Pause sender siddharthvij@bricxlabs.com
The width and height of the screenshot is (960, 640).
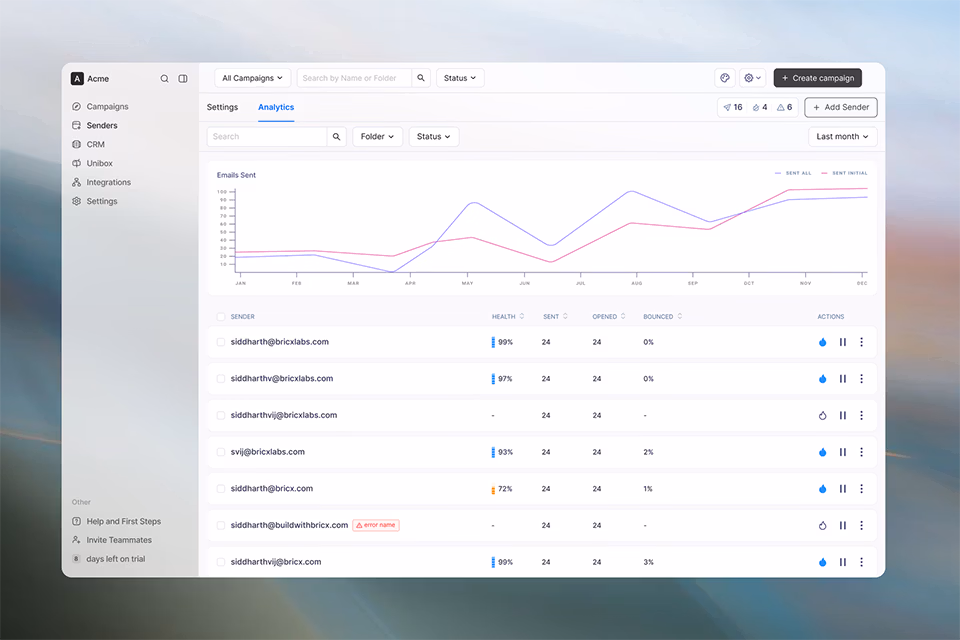tap(842, 416)
